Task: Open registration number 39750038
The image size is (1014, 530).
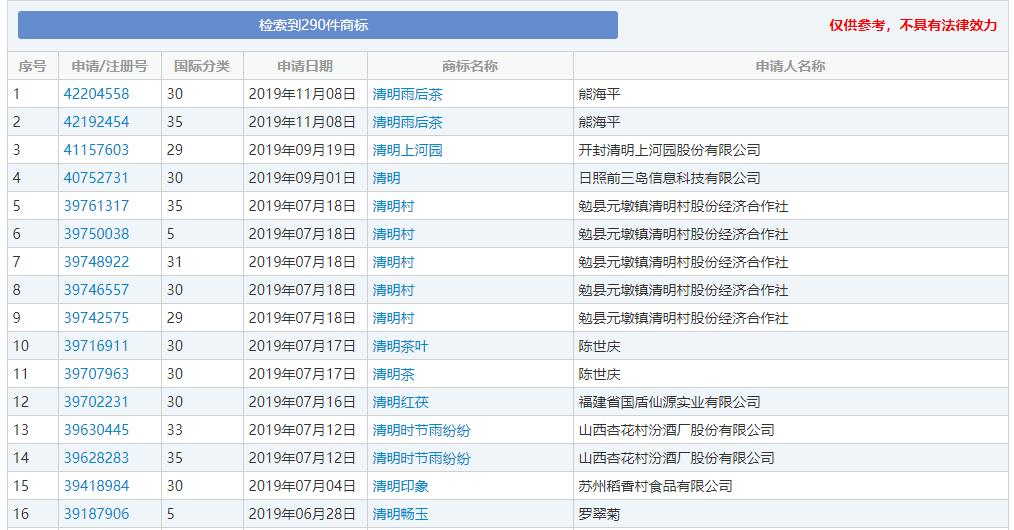Action: coord(96,234)
